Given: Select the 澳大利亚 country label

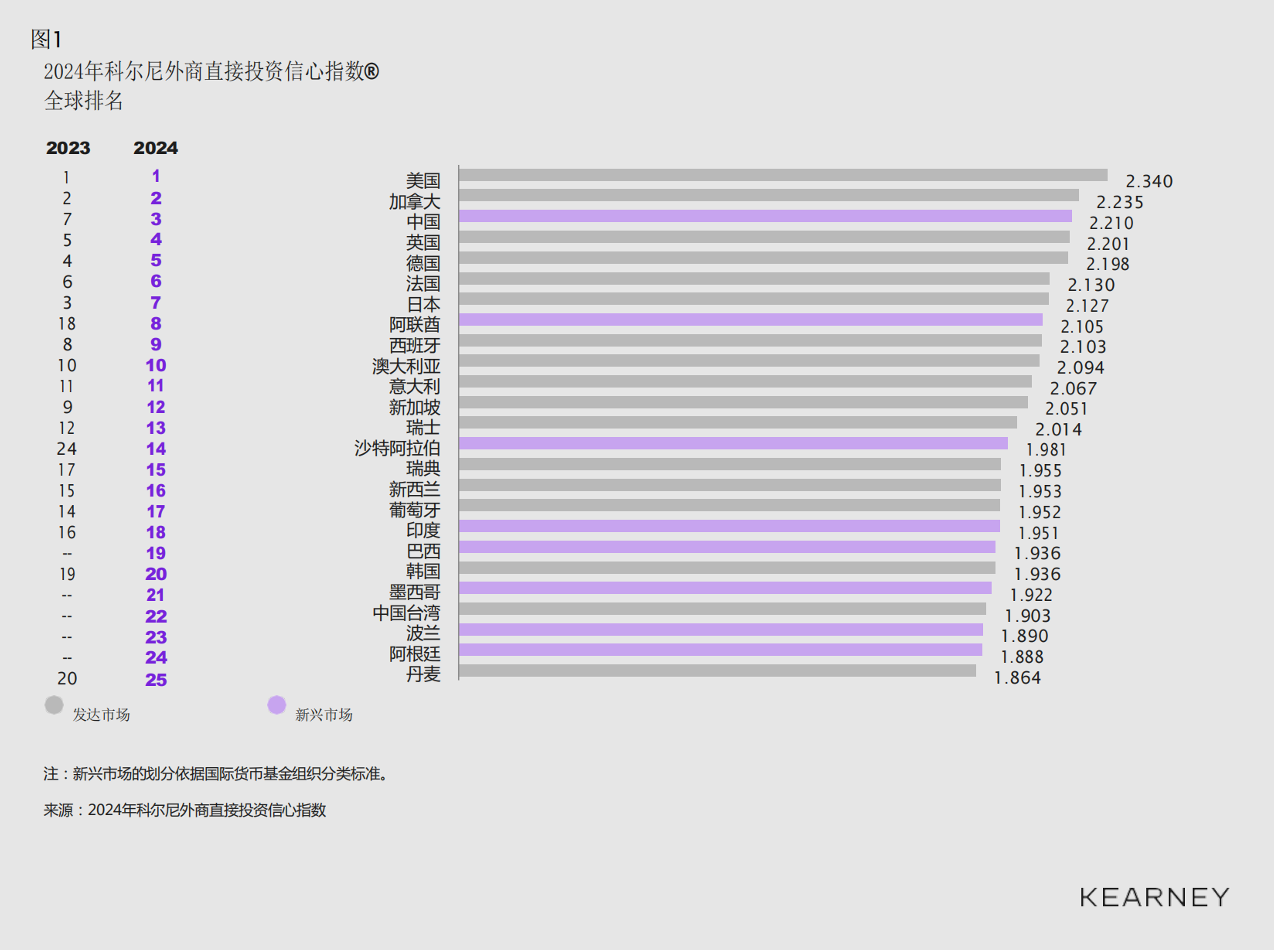Looking at the screenshot, I should coord(406,366).
